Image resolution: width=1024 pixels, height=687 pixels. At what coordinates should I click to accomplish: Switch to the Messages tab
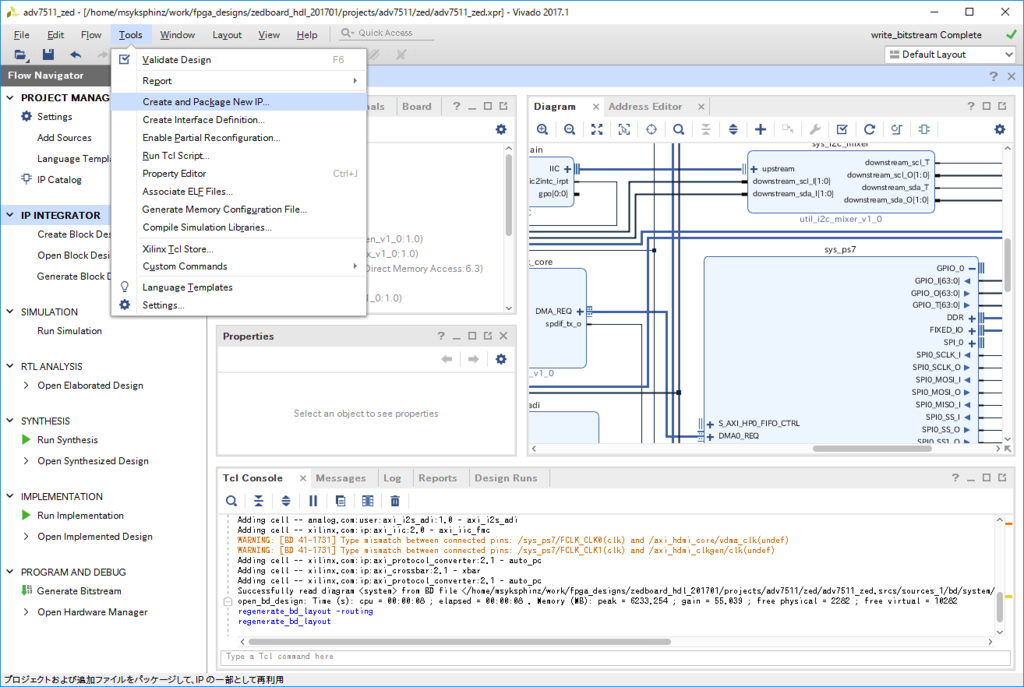tap(340, 478)
